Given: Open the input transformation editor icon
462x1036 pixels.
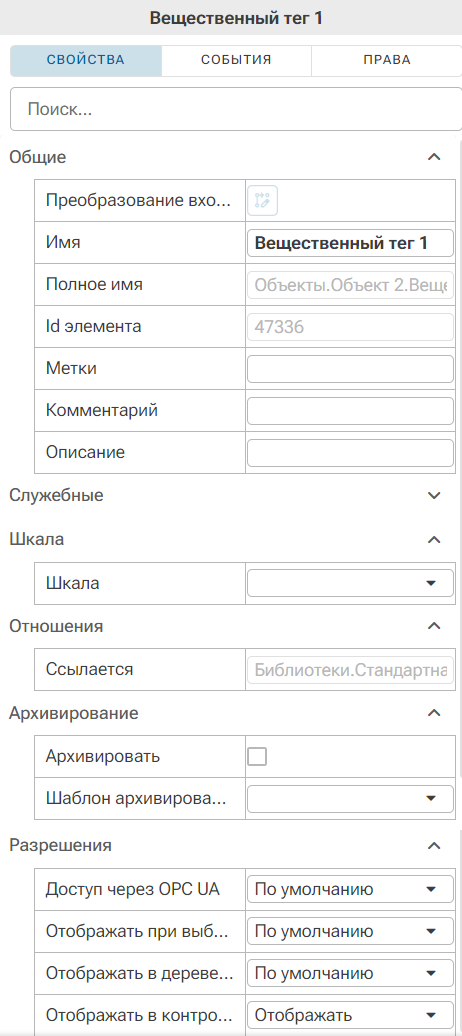Looking at the screenshot, I should tap(262, 201).
